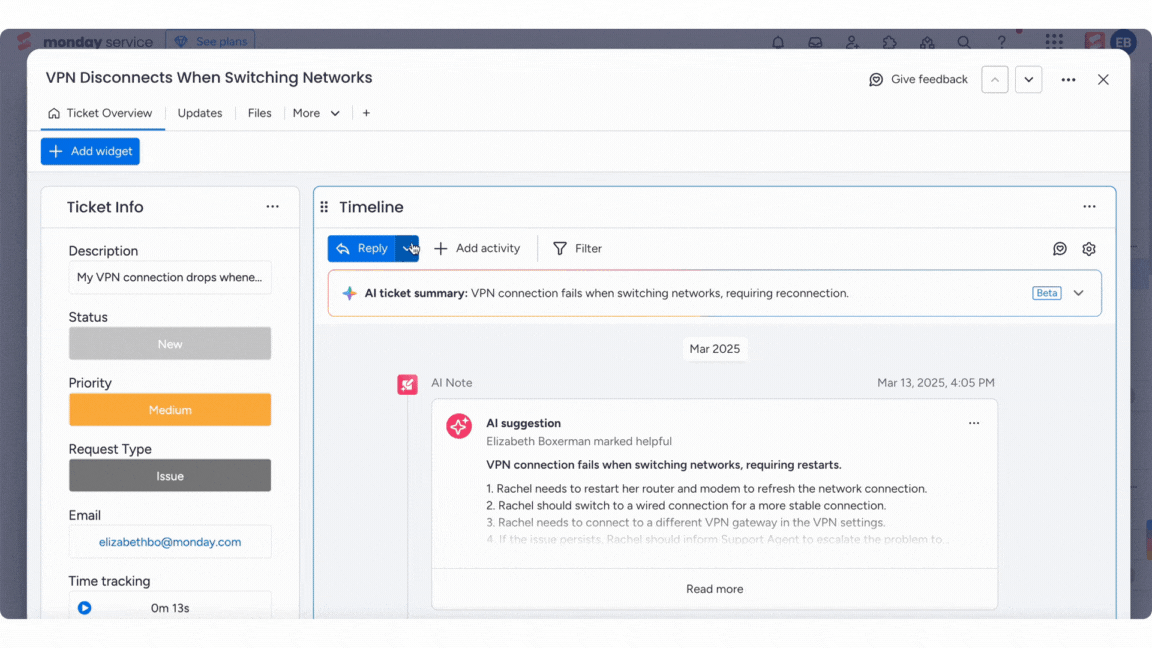Expand the AI ticket summary chevron
This screenshot has width=1152, height=648.
pos(1079,293)
